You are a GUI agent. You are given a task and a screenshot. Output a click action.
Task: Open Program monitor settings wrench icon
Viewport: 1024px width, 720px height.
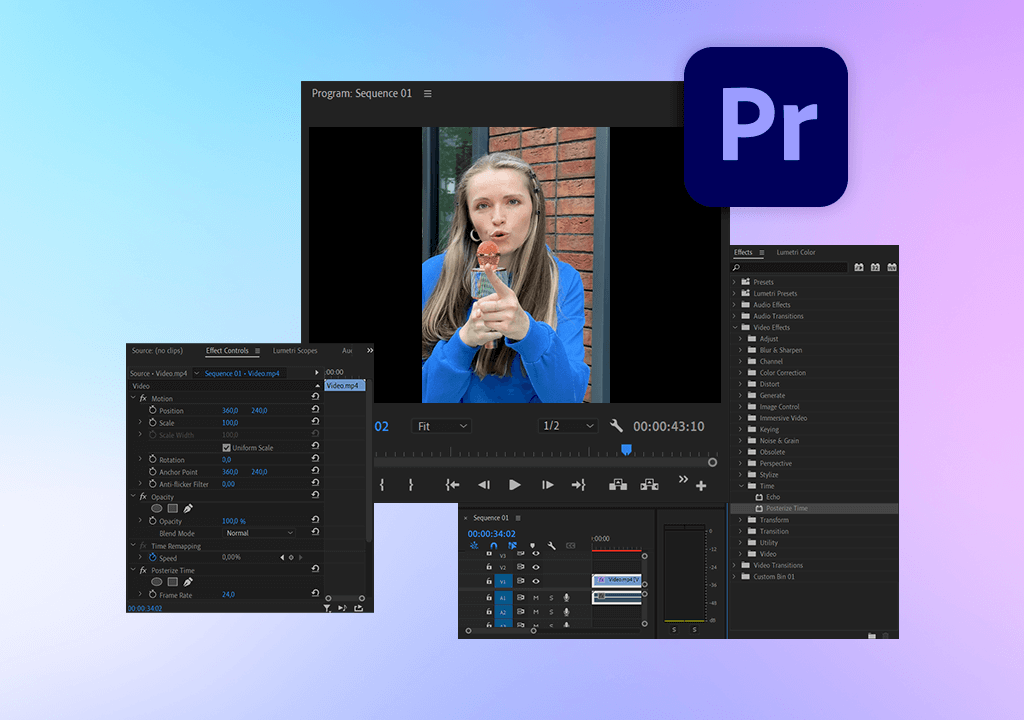point(616,426)
